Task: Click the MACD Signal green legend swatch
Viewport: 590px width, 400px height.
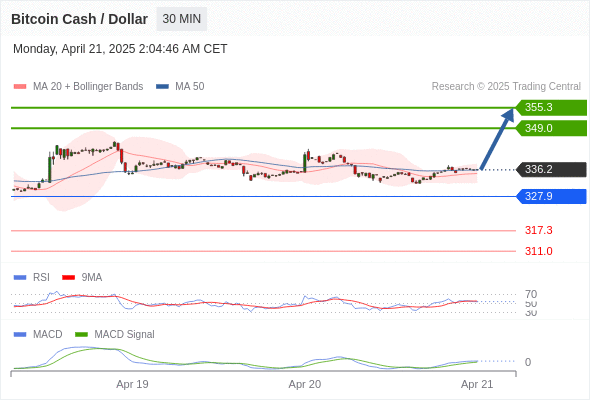Action: click(81, 335)
